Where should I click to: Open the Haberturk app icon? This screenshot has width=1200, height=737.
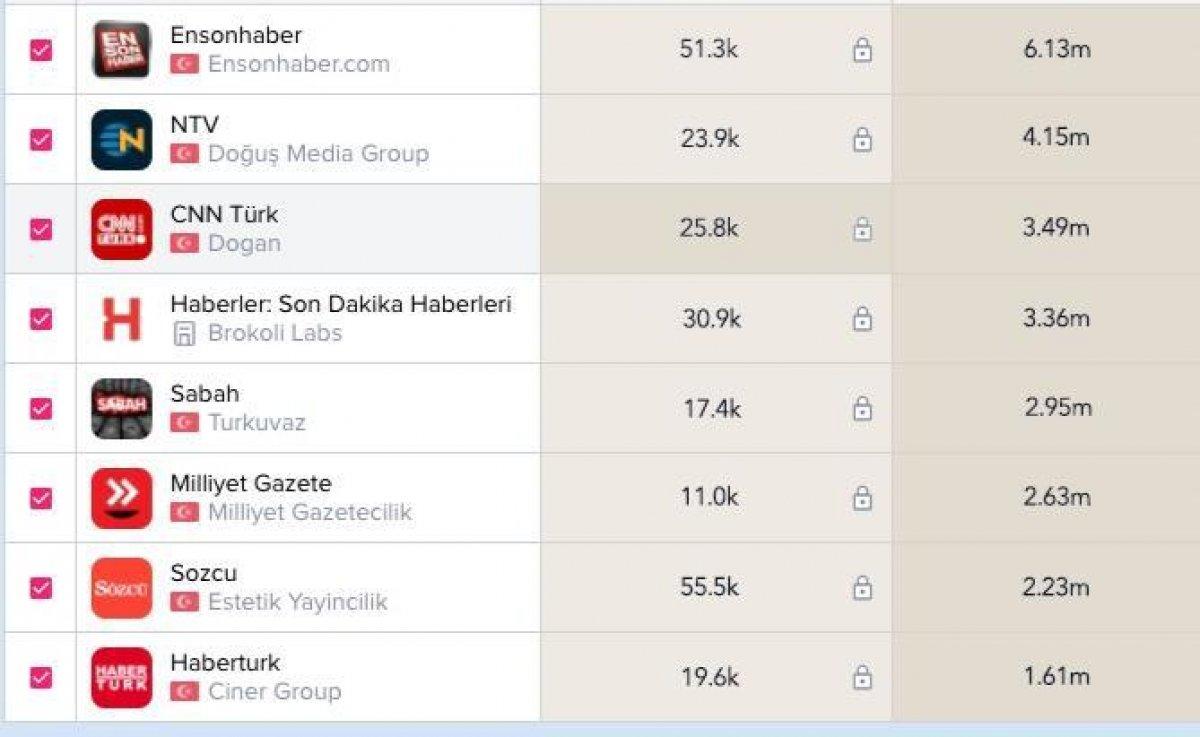(121, 677)
